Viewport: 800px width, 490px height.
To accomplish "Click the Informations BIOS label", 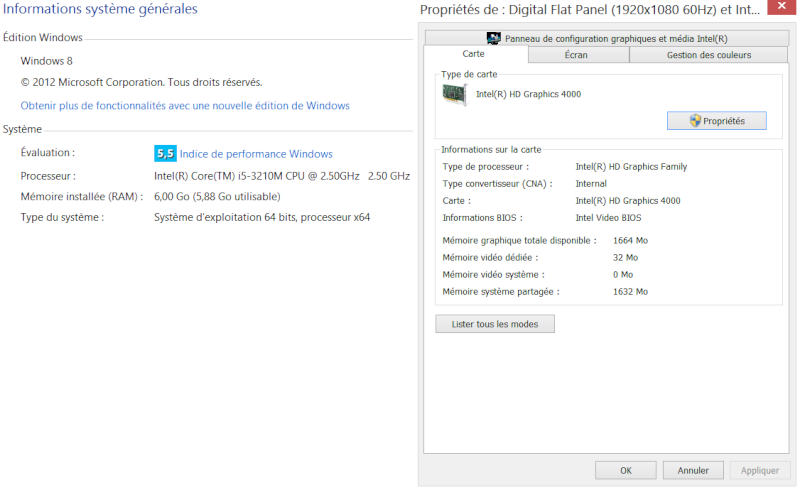I will click(482, 218).
